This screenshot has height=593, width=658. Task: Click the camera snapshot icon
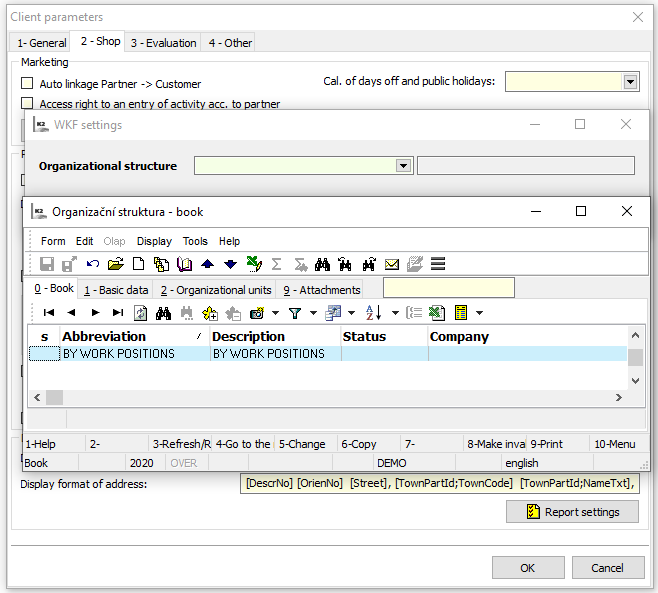point(257,313)
